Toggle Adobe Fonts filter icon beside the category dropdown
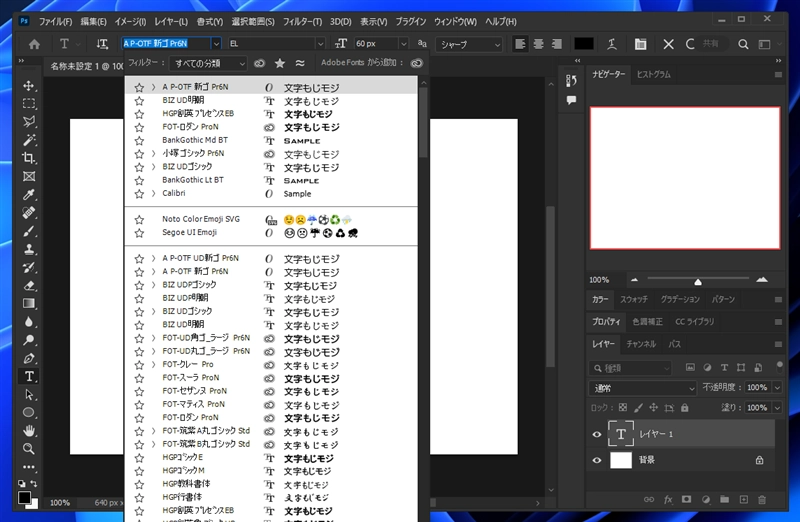800x522 pixels. tap(260, 63)
